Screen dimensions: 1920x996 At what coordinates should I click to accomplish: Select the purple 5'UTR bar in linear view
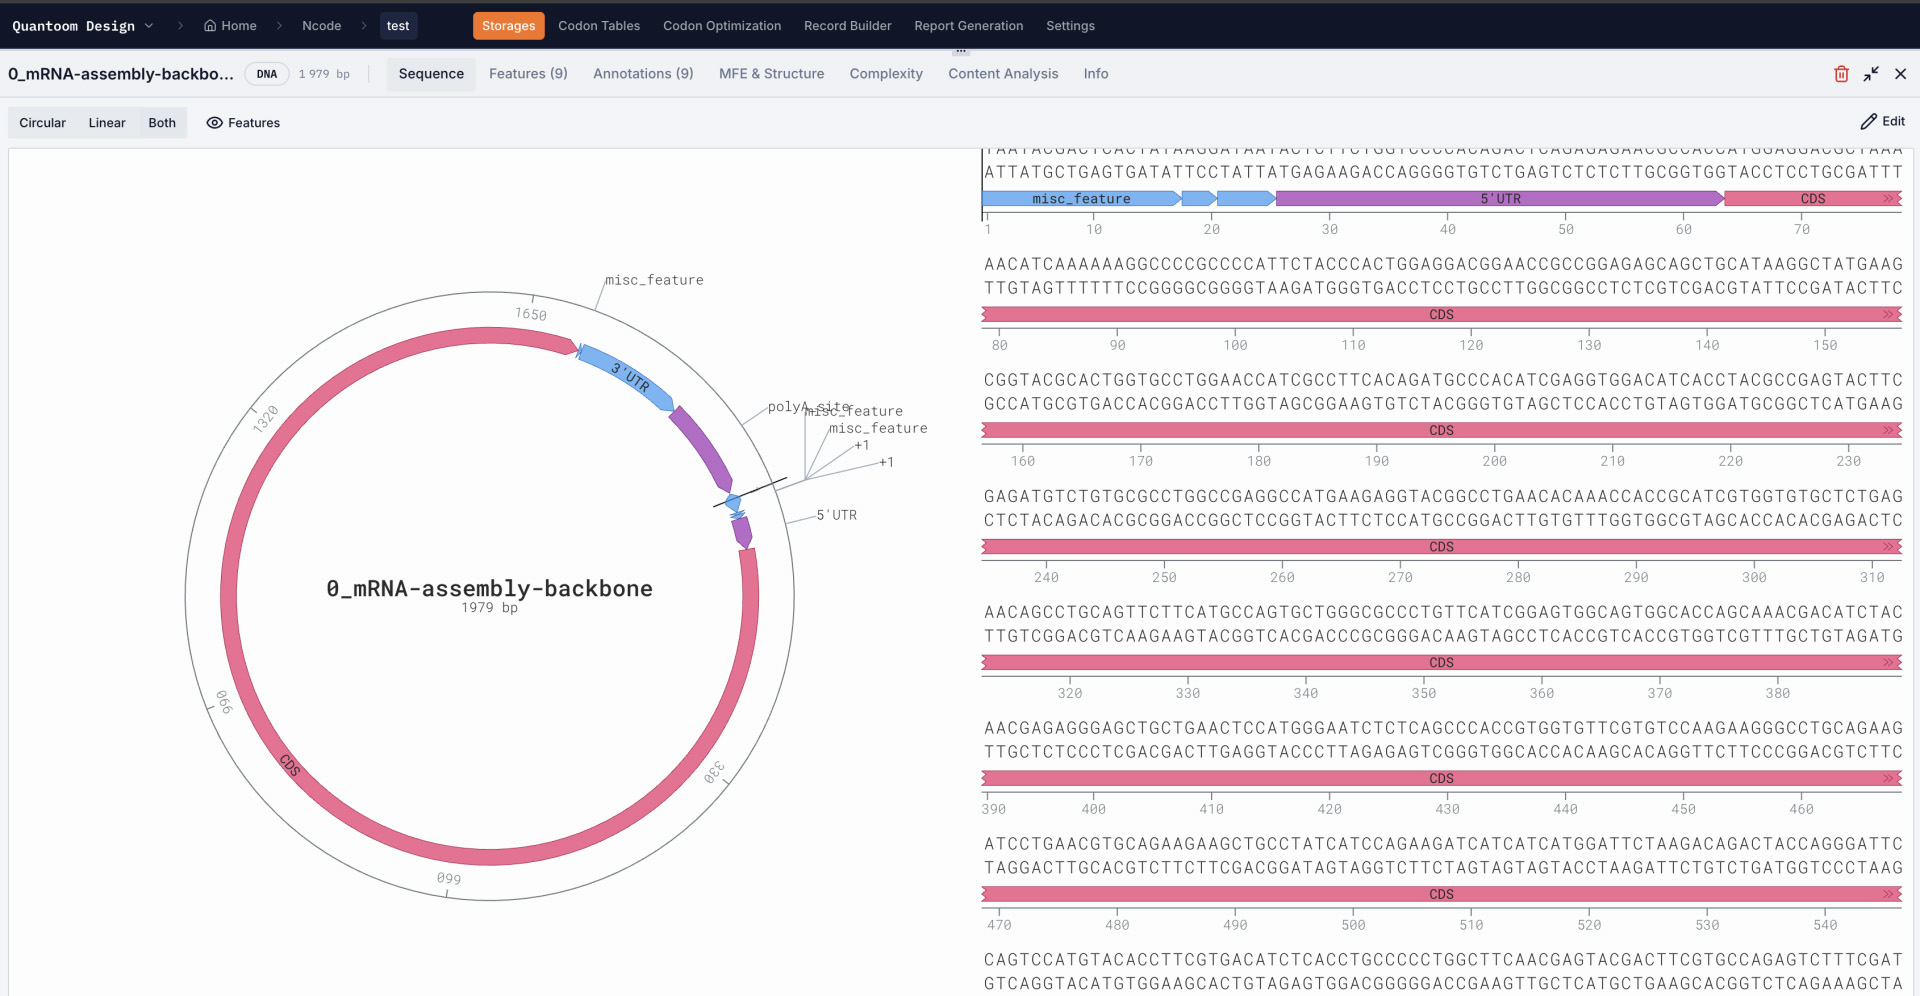point(1500,199)
